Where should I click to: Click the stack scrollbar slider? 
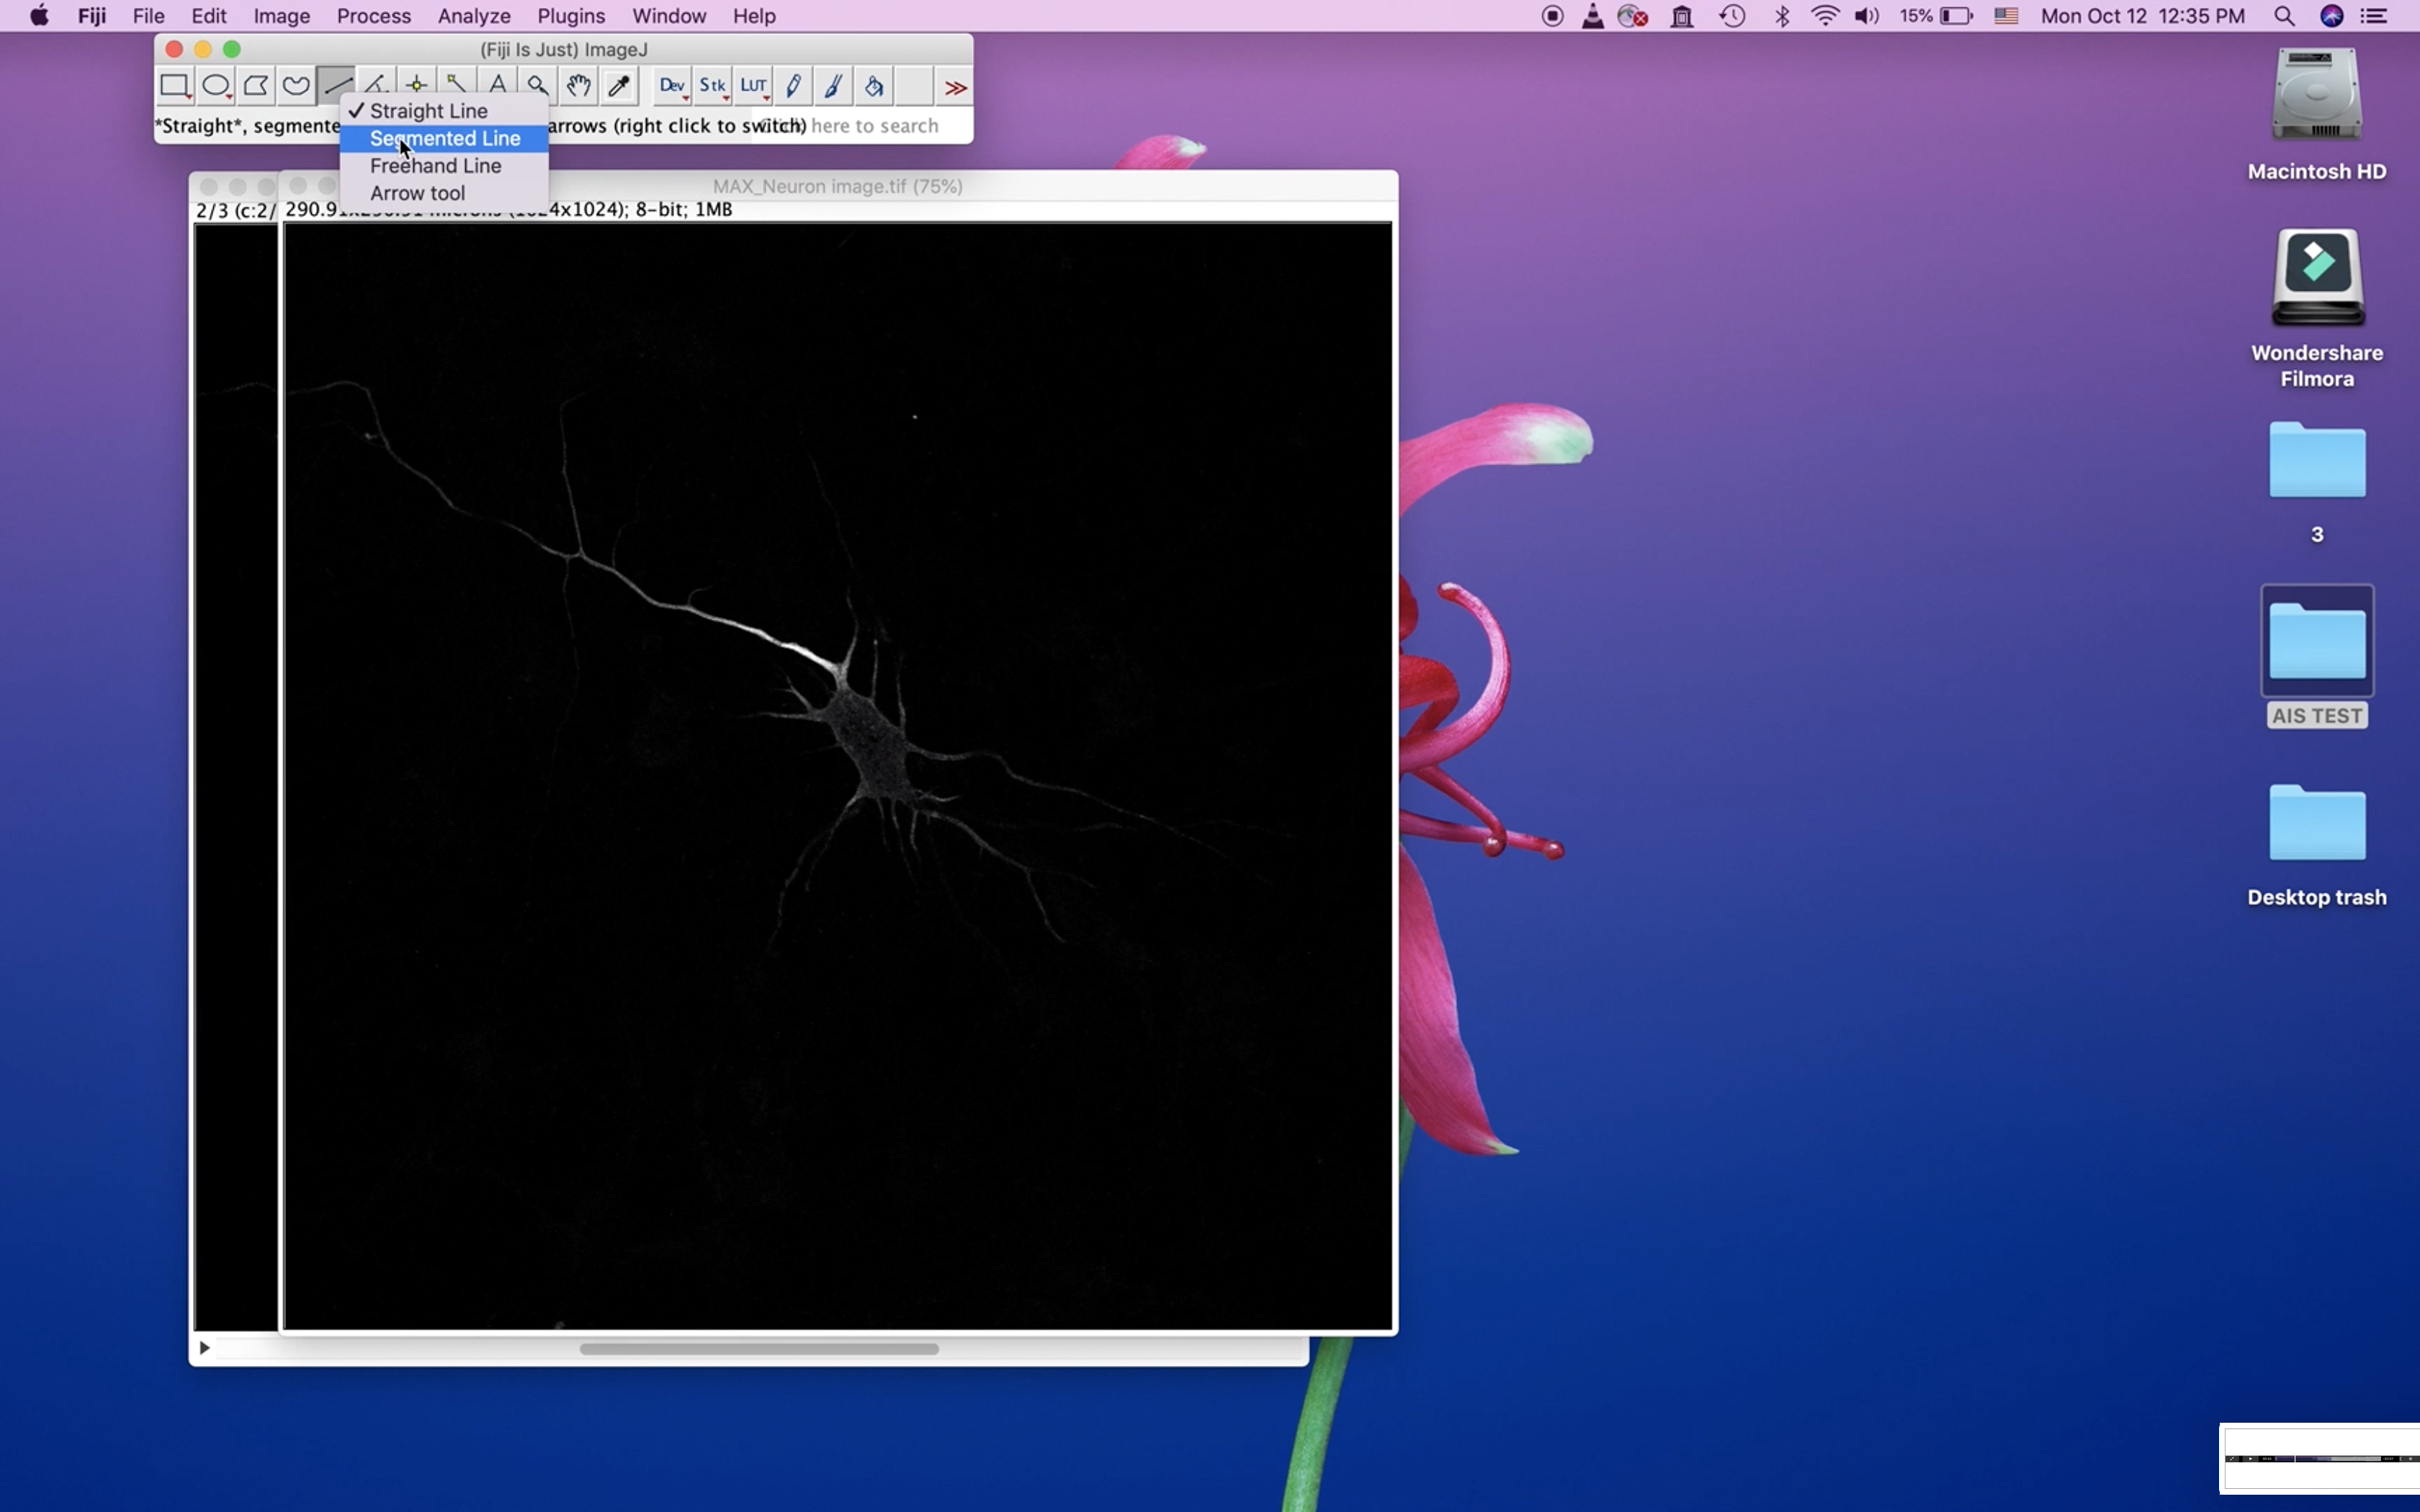pos(758,1349)
